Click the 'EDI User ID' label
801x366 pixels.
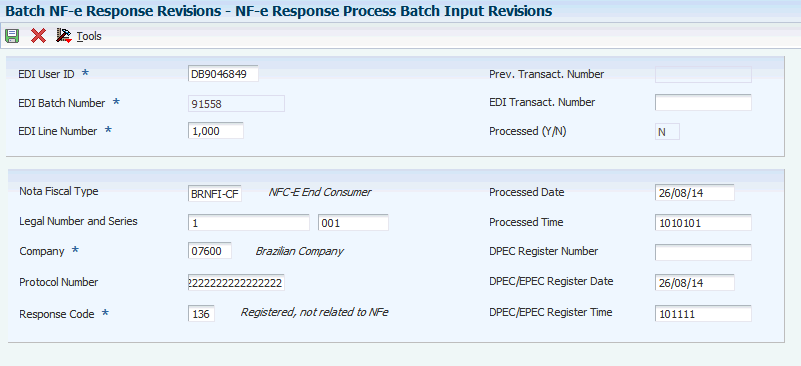tap(46, 74)
